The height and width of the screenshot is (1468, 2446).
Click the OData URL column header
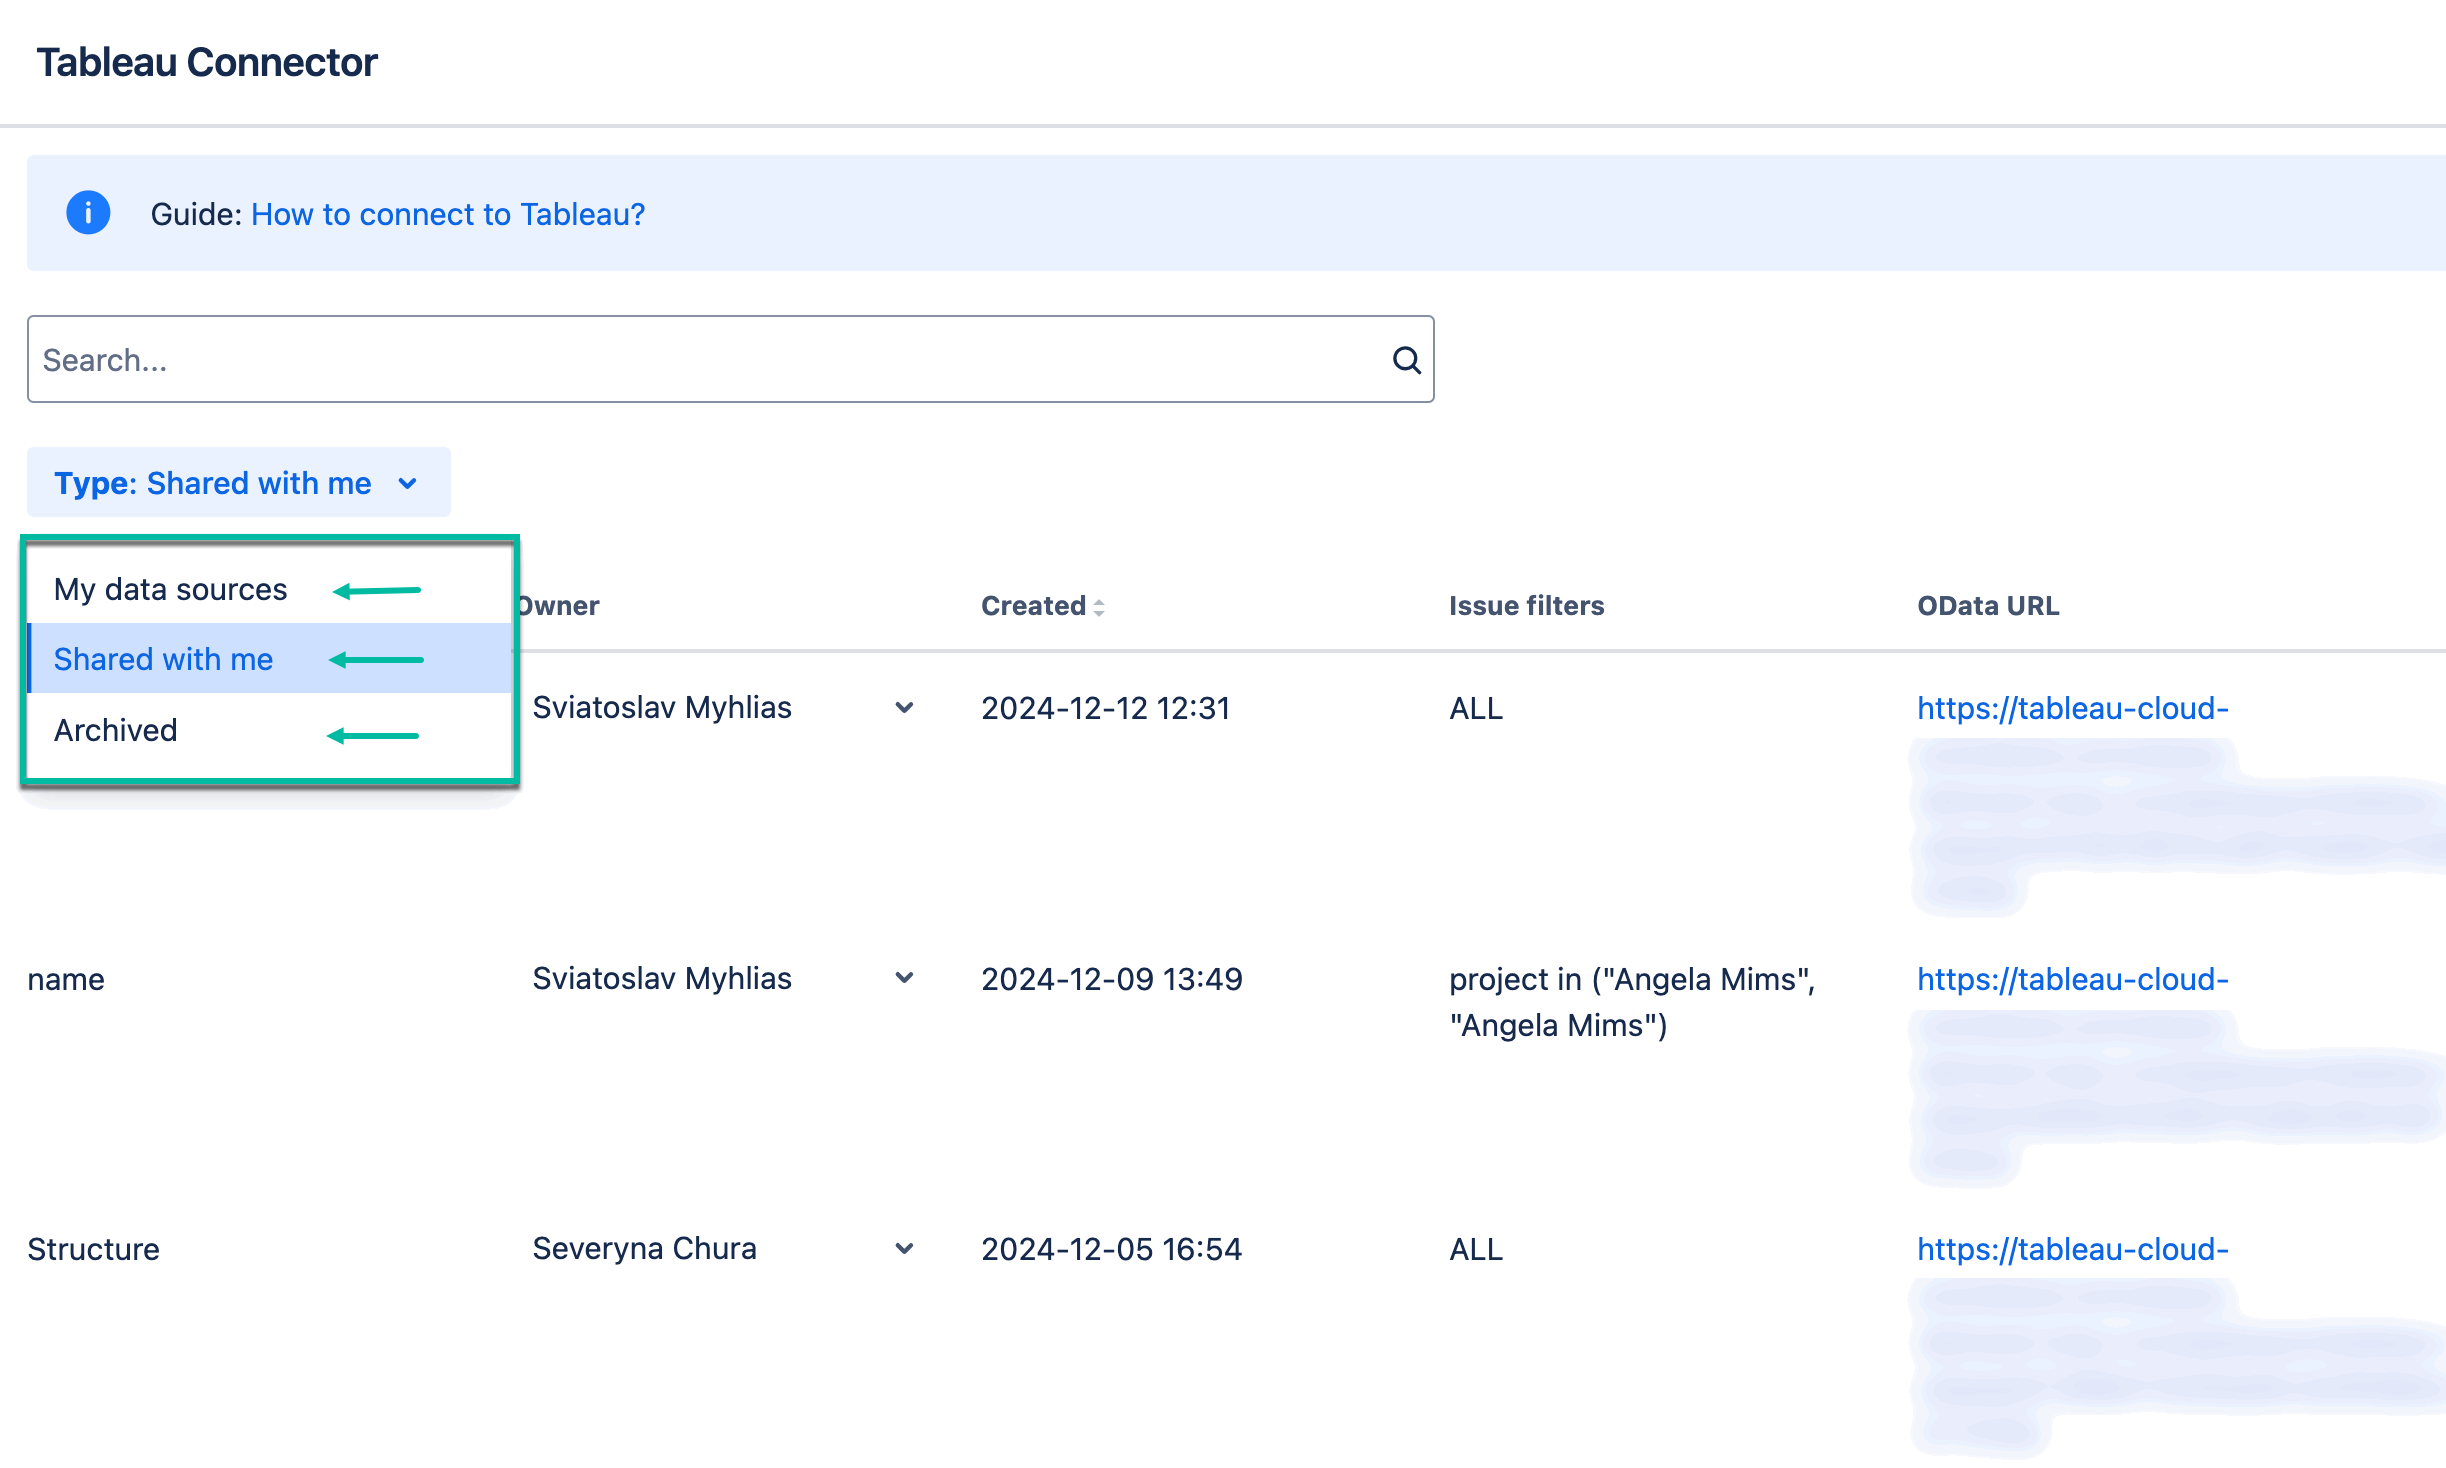[x=1987, y=605]
